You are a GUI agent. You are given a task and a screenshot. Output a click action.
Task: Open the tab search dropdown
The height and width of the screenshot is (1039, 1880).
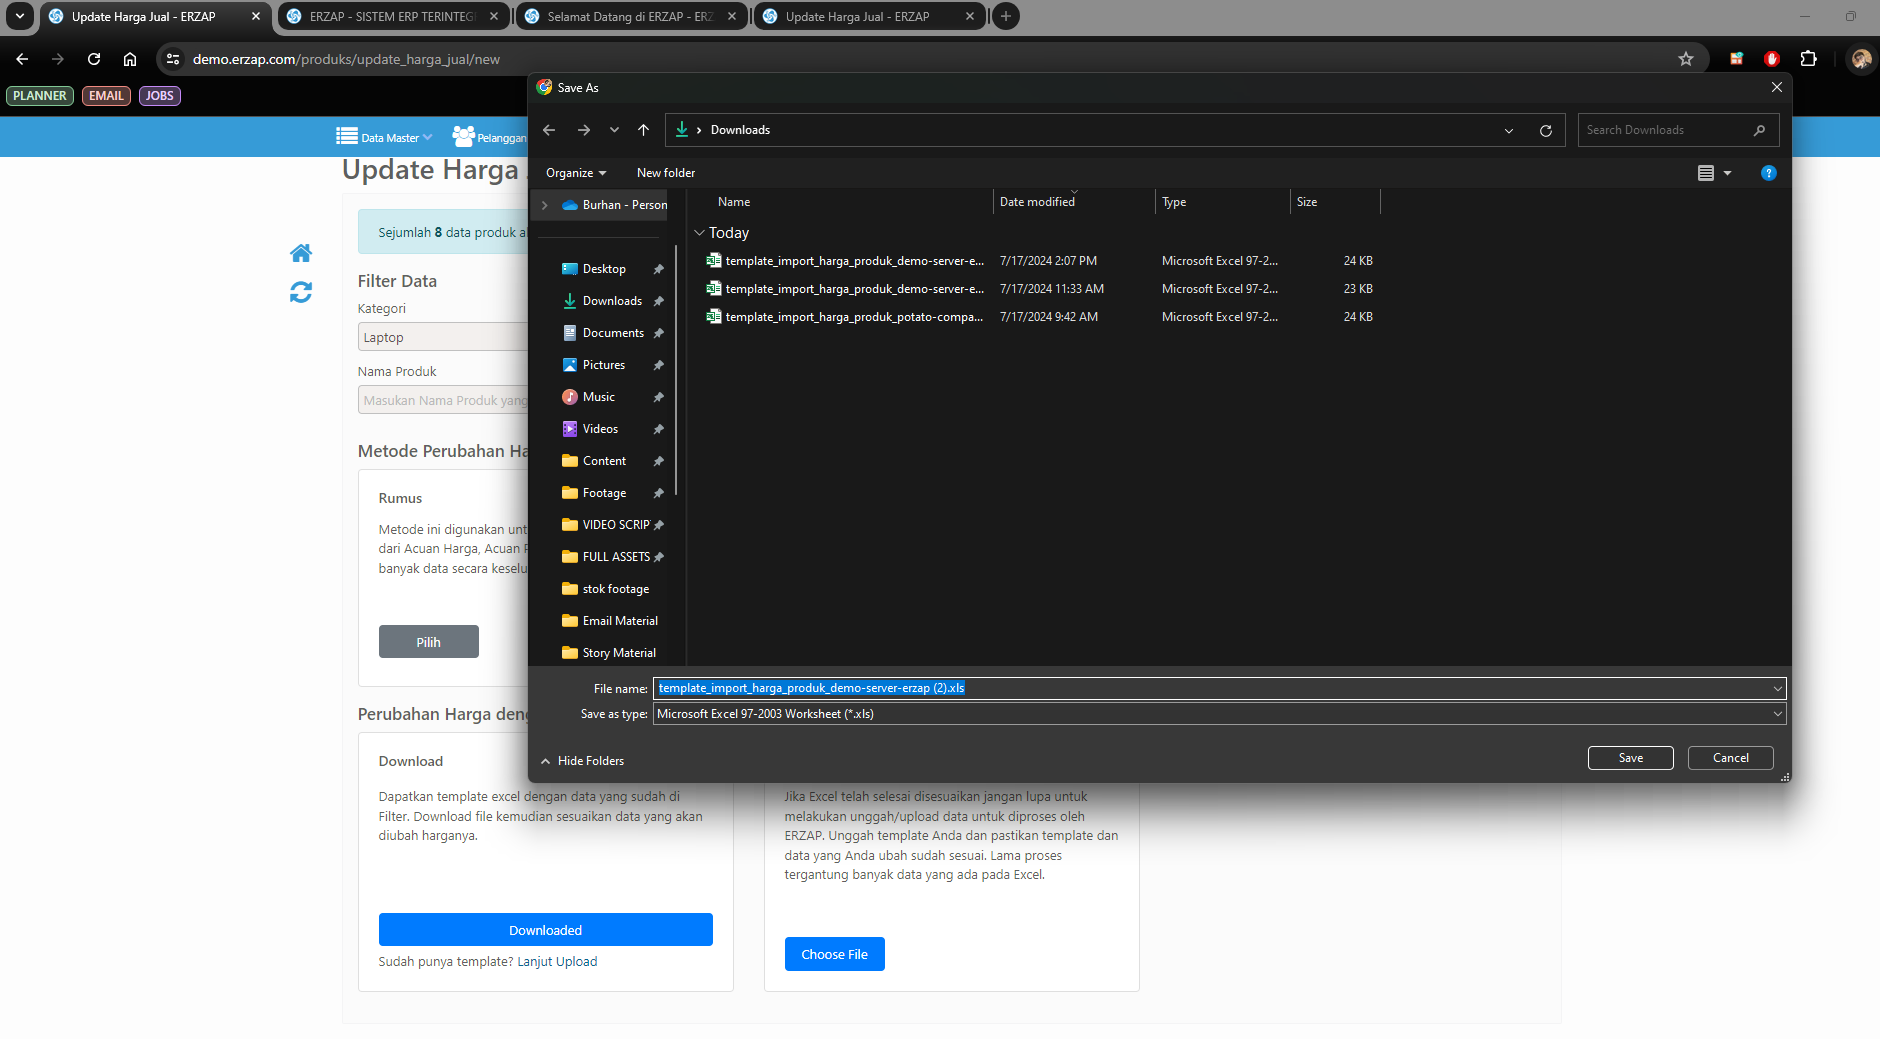point(20,17)
